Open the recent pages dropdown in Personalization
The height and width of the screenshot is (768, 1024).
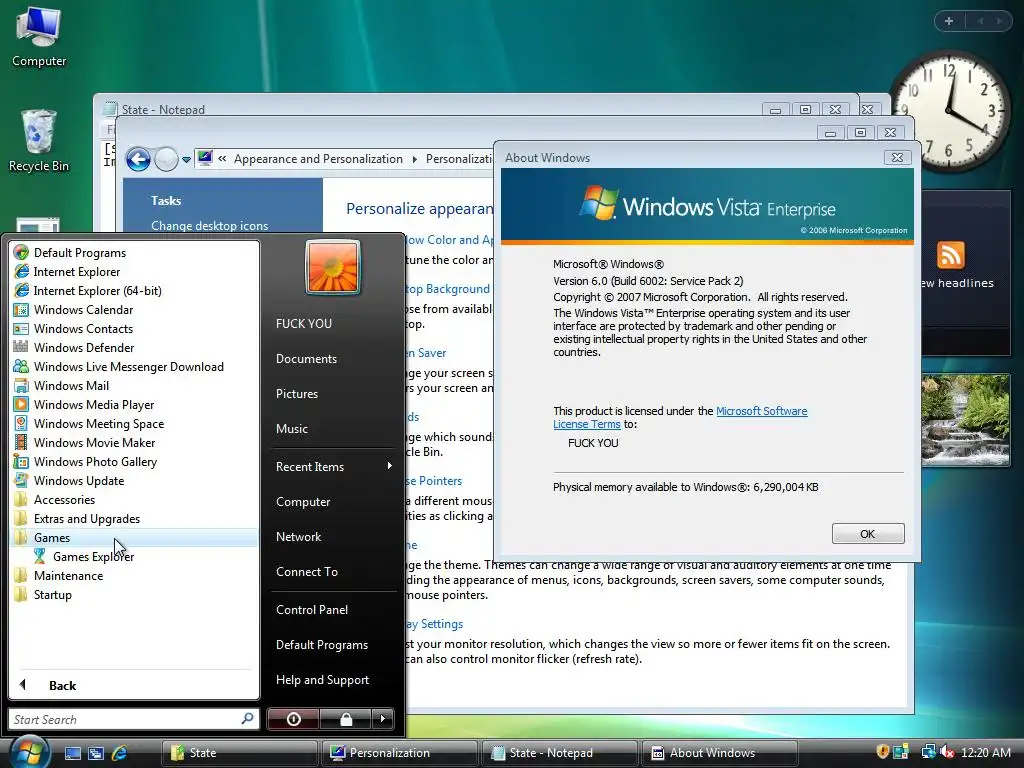186,159
